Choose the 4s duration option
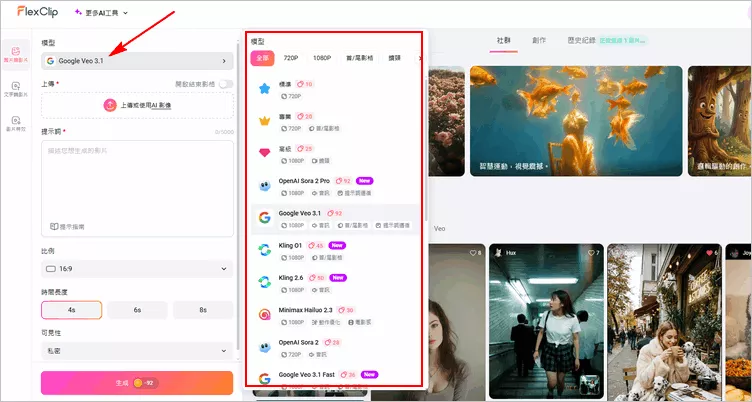752x402 pixels. tap(71, 310)
